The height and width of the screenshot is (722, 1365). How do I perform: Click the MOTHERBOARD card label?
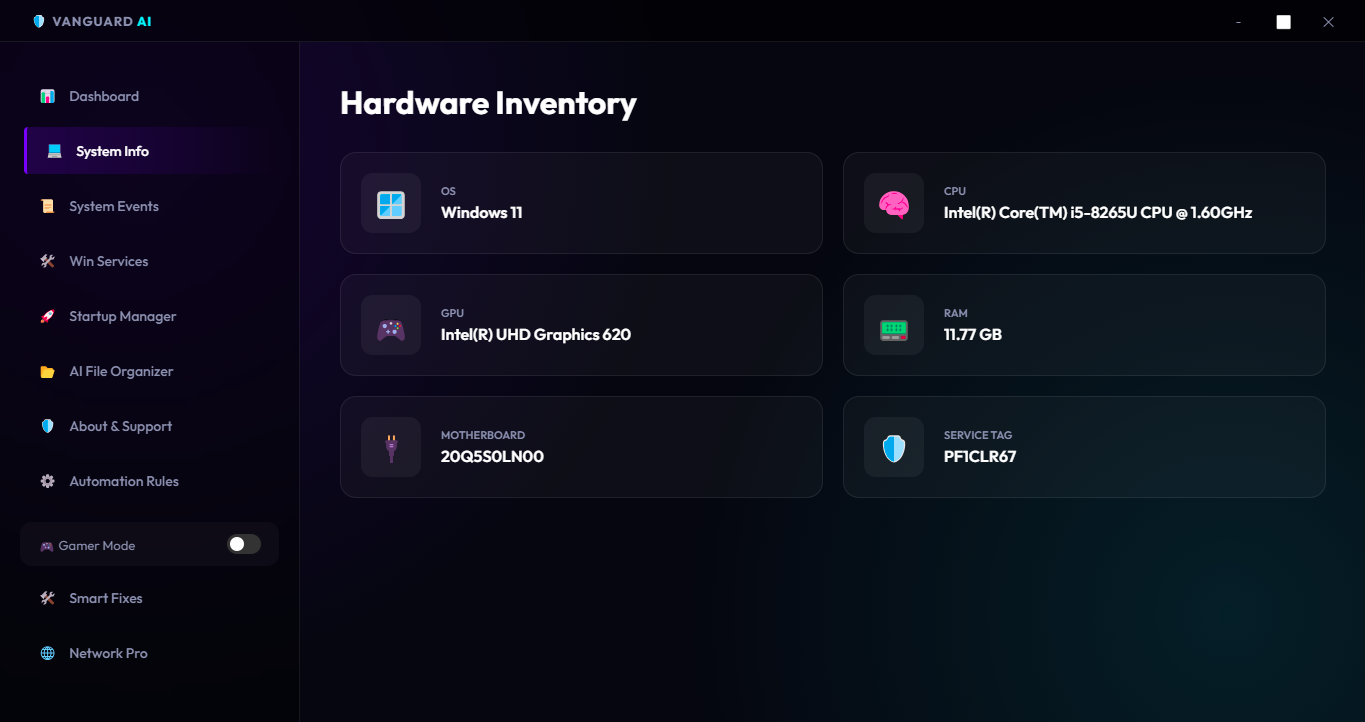tap(483, 435)
